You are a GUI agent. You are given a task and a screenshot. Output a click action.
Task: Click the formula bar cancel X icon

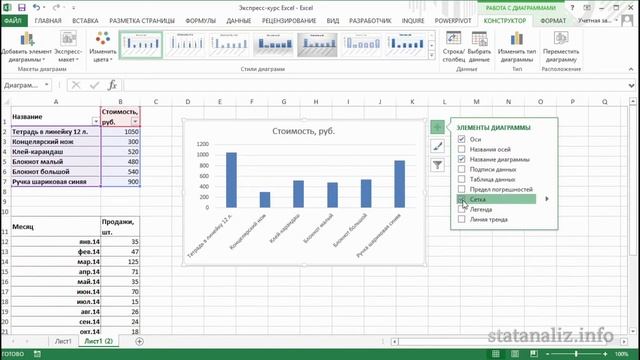tap(76, 85)
